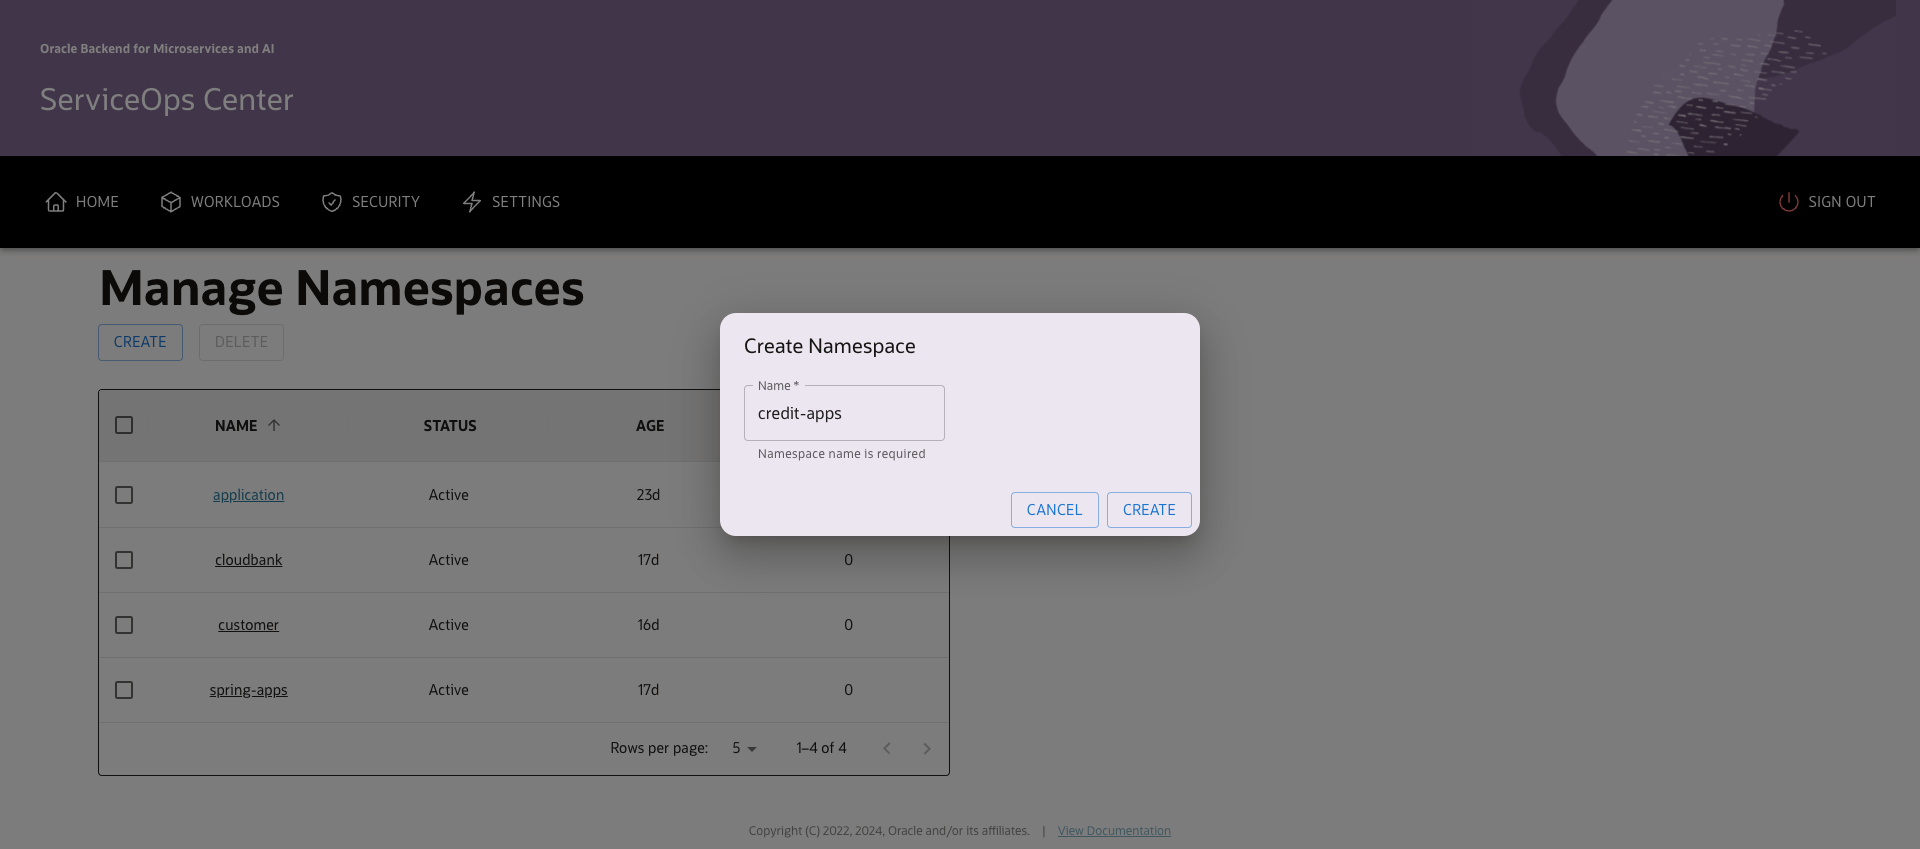Screen dimensions: 1920x849
Task: Click the Home house icon
Action: [x=56, y=202]
